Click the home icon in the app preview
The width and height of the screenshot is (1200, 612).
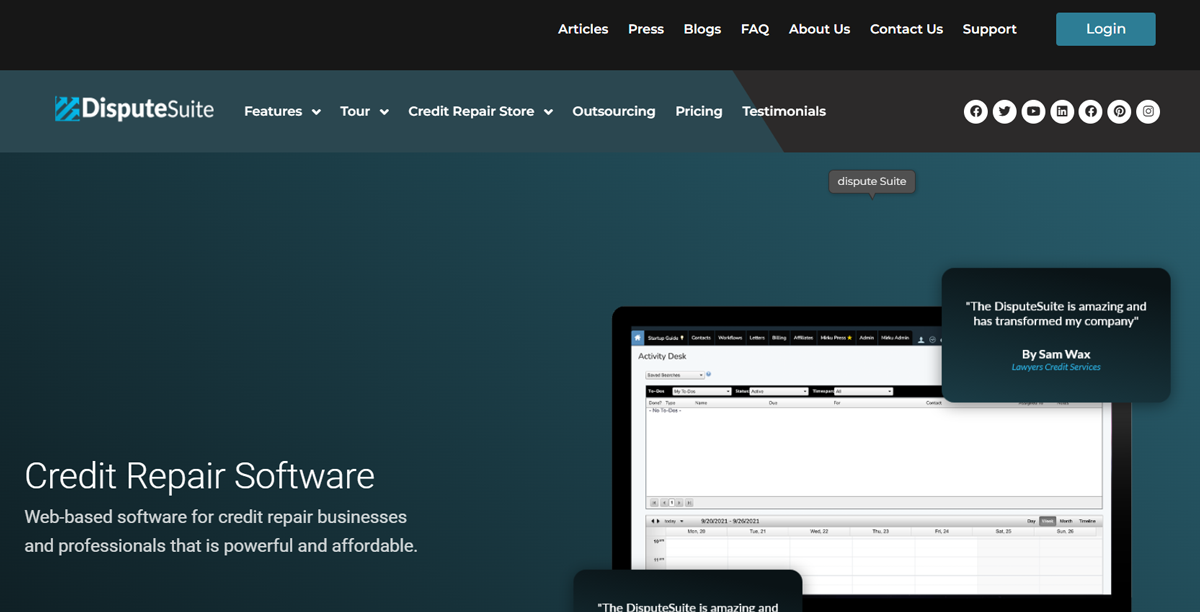pos(638,338)
